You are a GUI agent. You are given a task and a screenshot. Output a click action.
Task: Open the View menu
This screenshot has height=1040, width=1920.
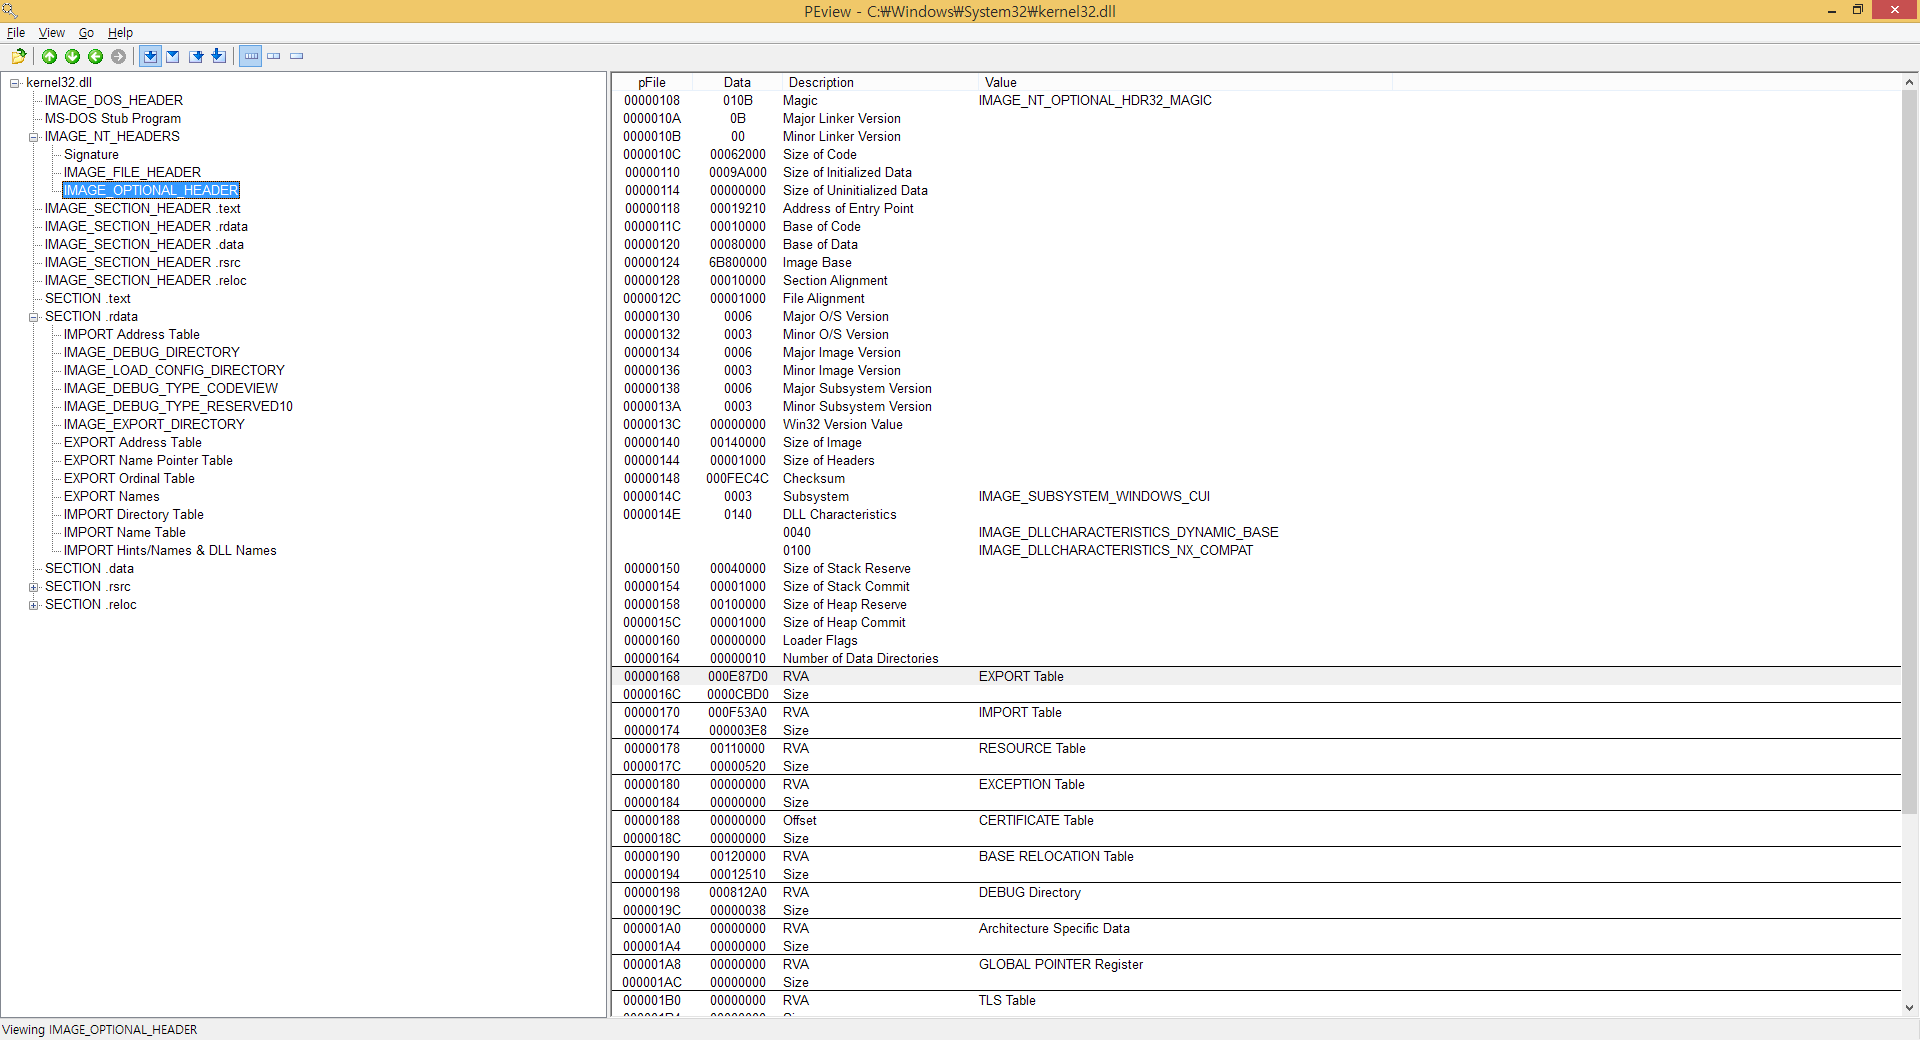click(52, 33)
